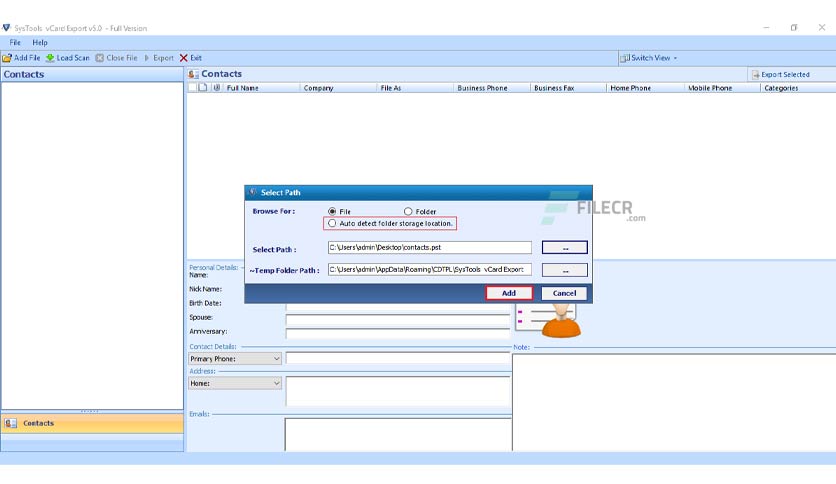Select the File radio button
836x484 pixels.
[332, 211]
